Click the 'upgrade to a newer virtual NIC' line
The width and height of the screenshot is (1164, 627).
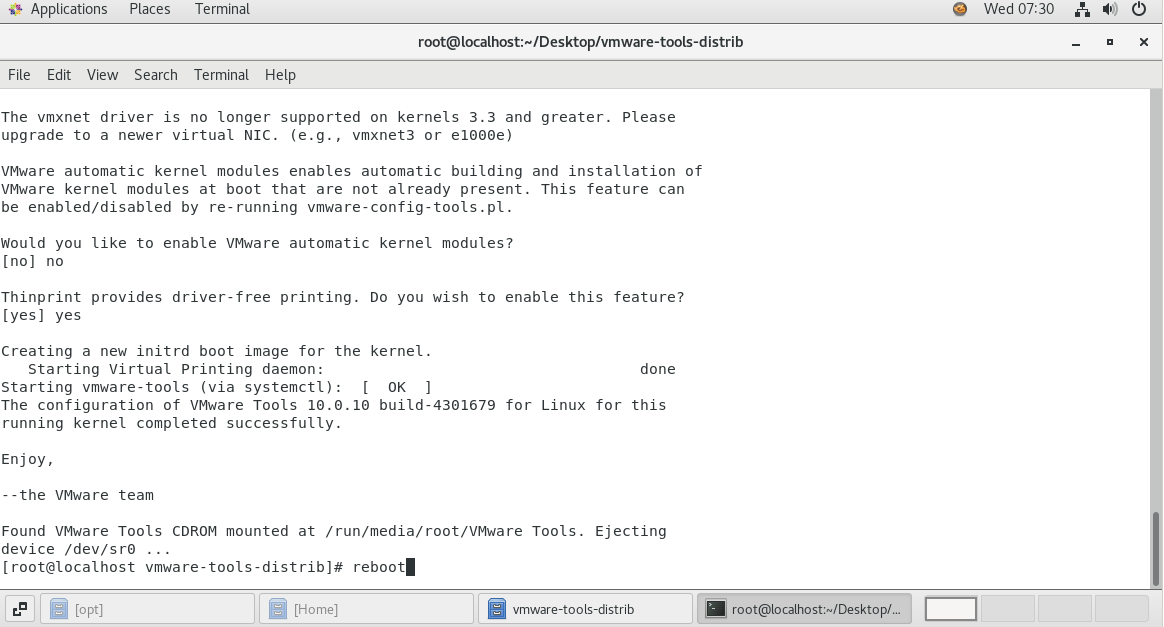click(257, 135)
